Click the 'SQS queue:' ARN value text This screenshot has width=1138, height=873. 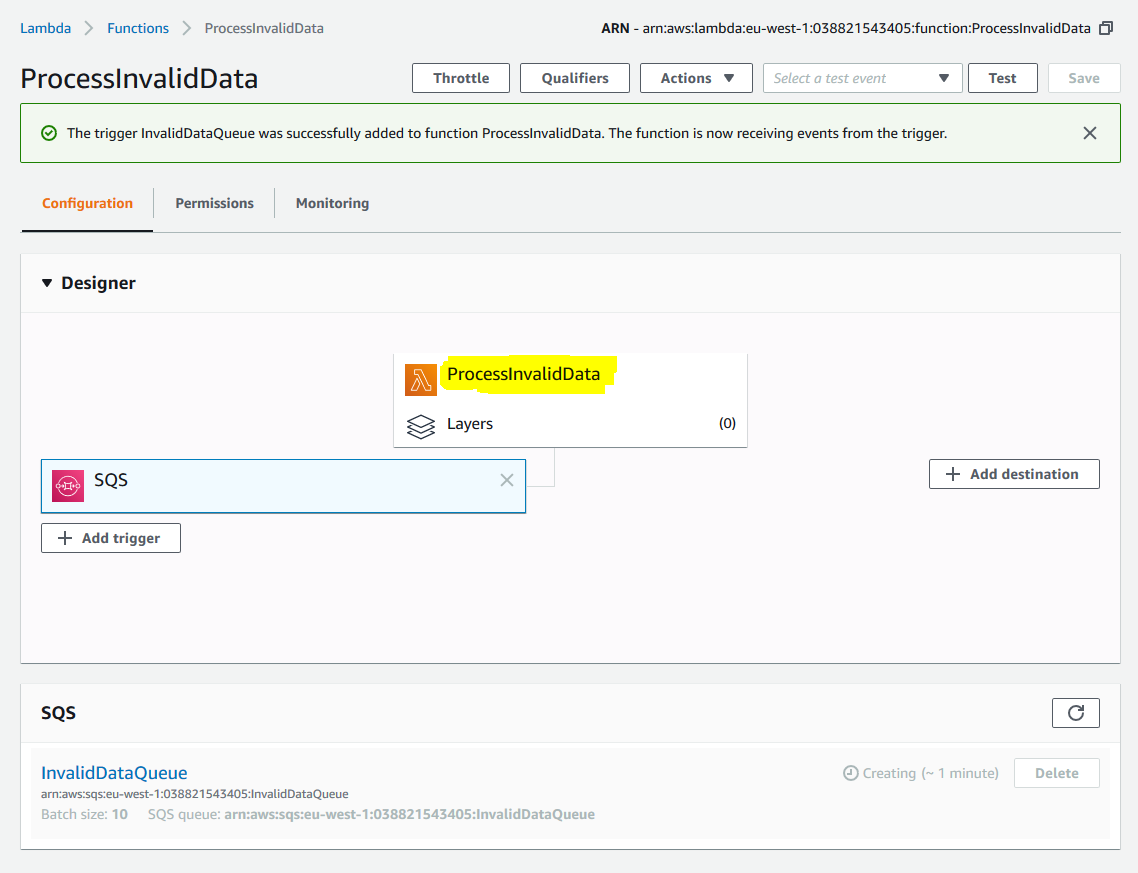point(409,814)
